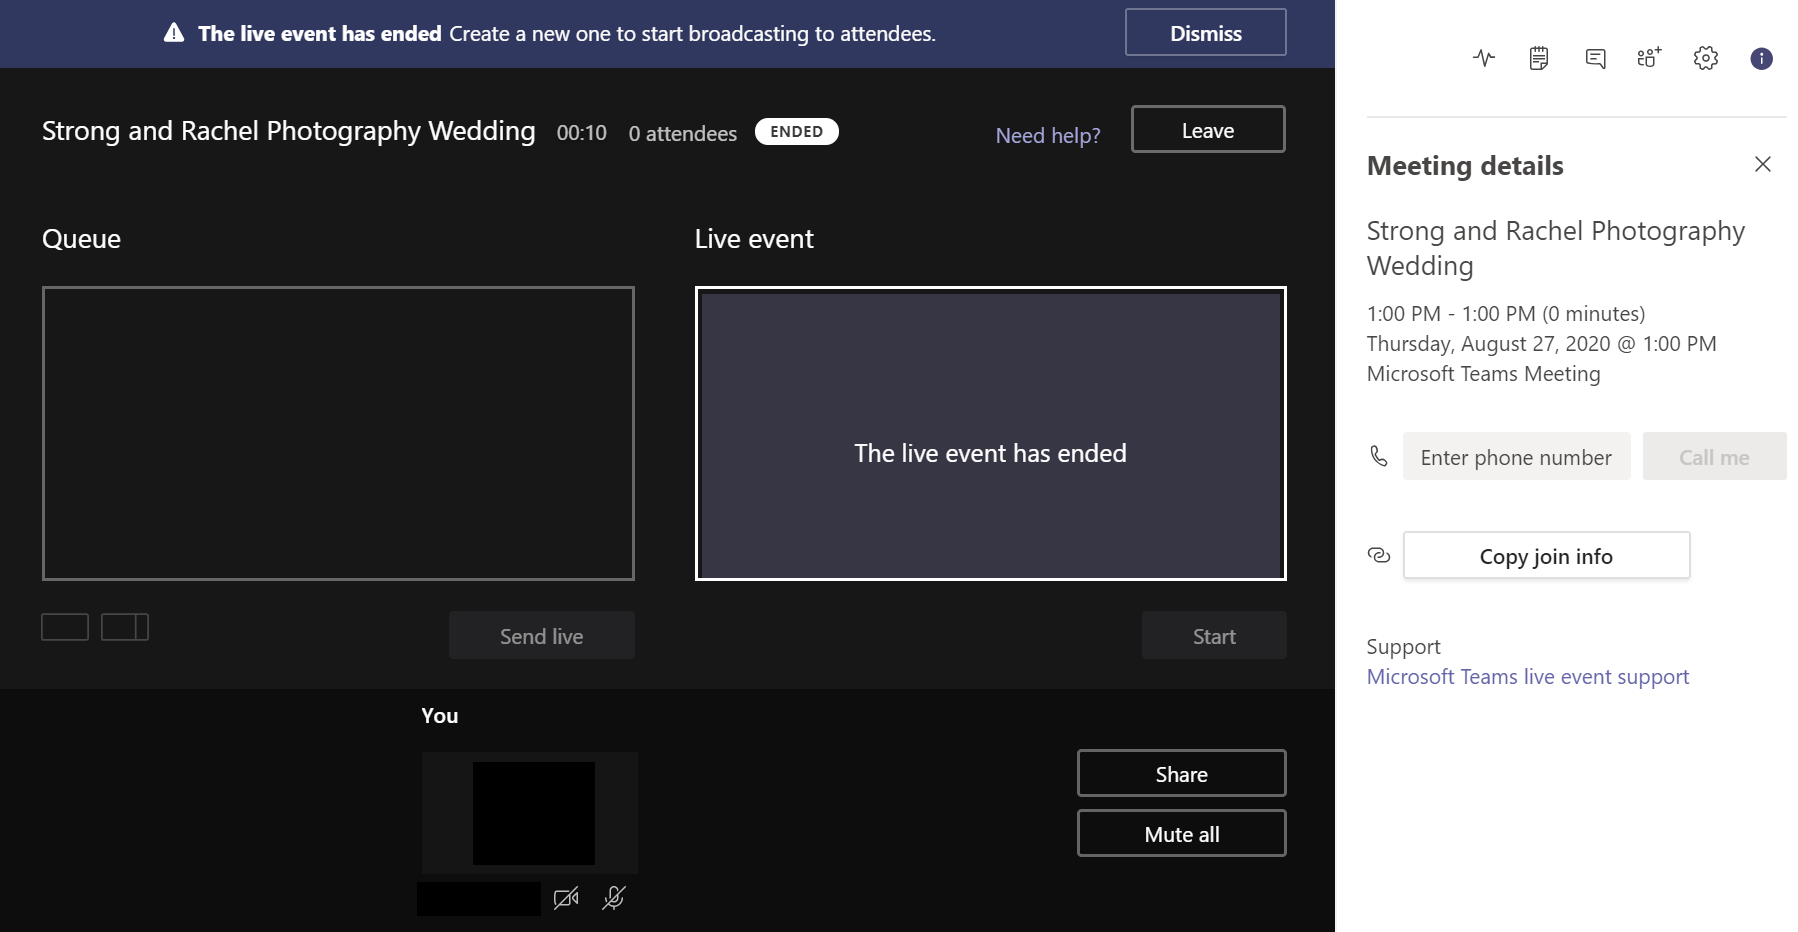Leave the live event
The image size is (1798, 932).
coord(1208,130)
